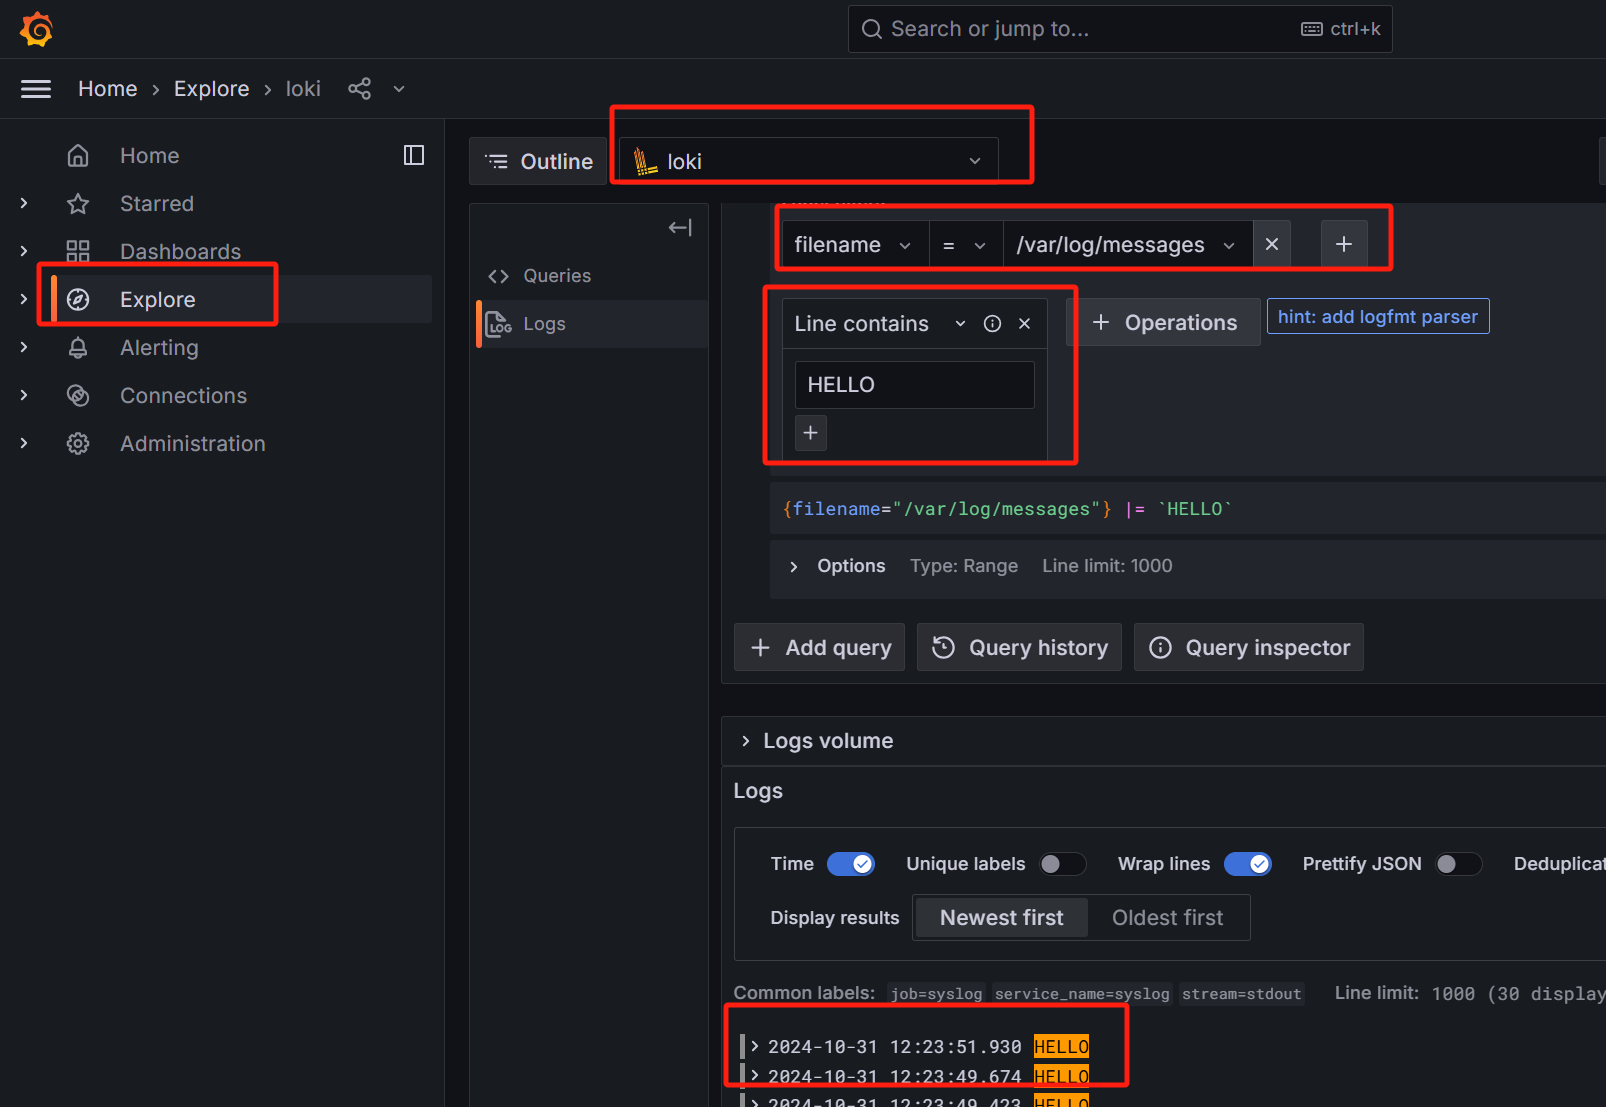
Task: Click the Starred star icon
Action: [x=78, y=204]
